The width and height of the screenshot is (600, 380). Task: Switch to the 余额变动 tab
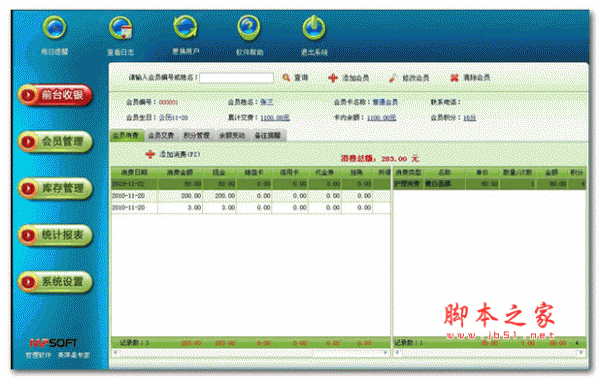click(x=232, y=135)
